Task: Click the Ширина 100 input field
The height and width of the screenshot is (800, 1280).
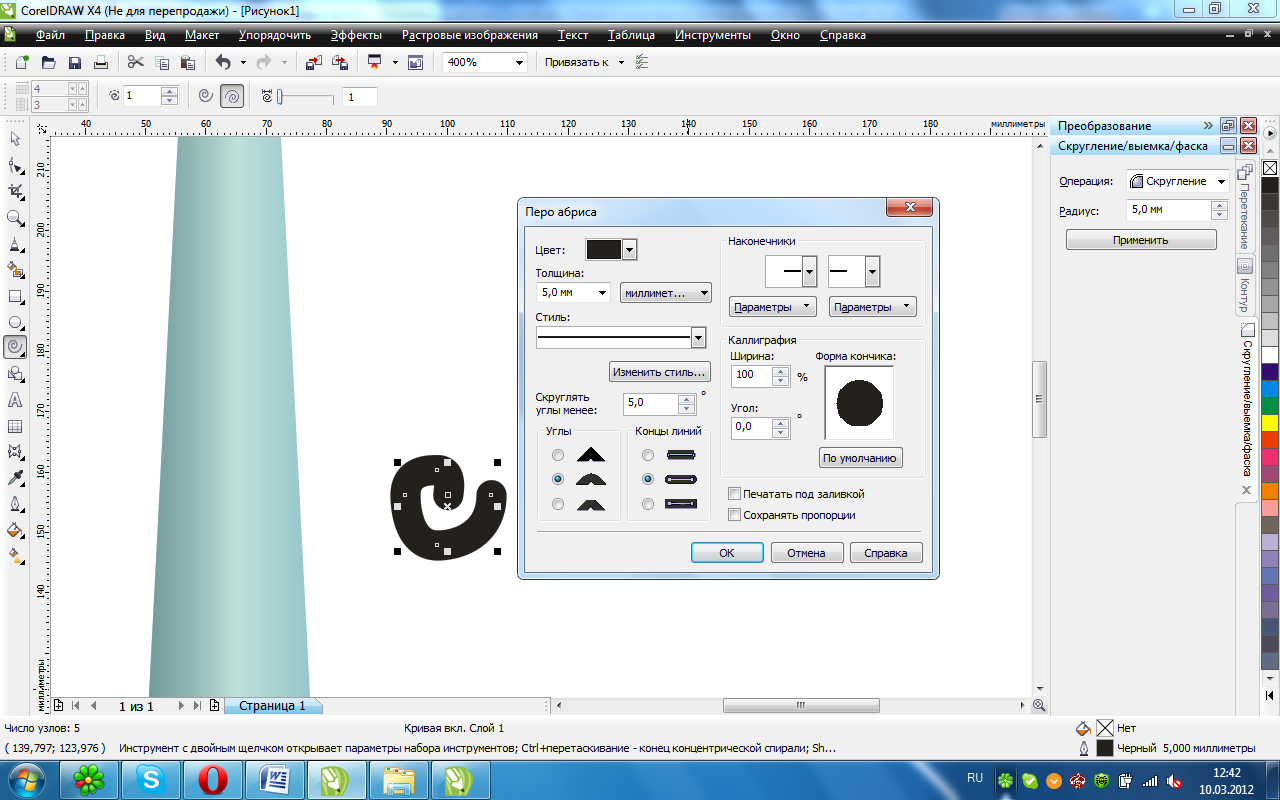Action: 751,375
